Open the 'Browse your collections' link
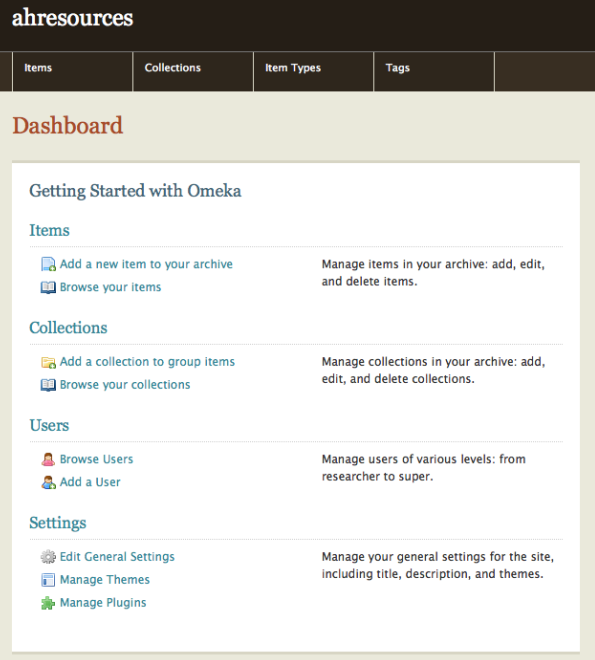Viewport: 595px width, 660px height. click(x=125, y=385)
